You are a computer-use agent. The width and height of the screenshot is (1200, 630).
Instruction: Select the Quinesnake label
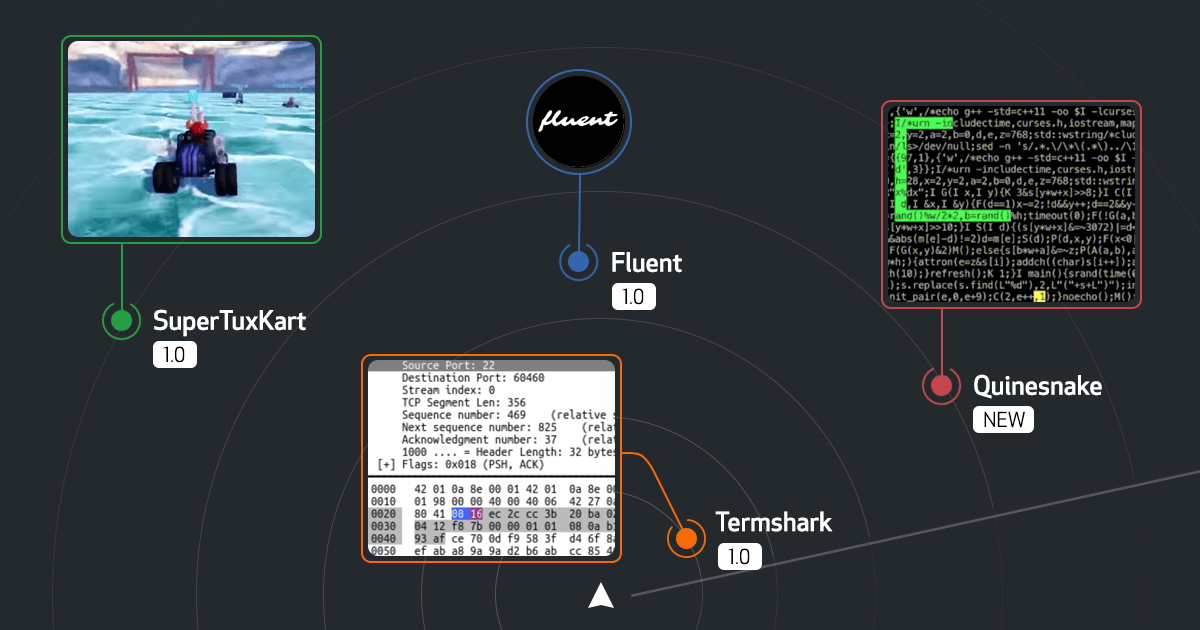pyautogui.click(x=1038, y=386)
